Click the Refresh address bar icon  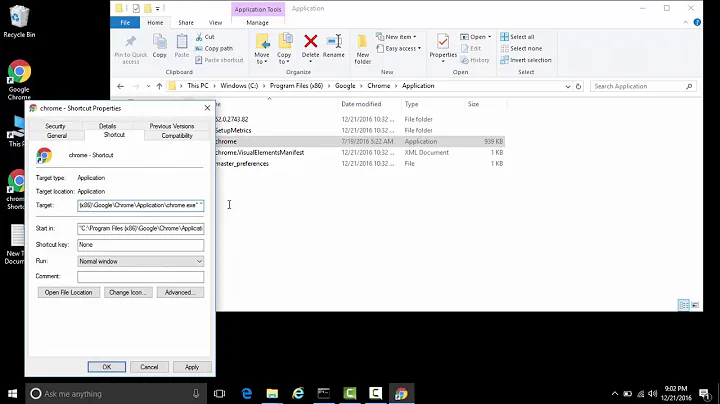click(x=579, y=86)
